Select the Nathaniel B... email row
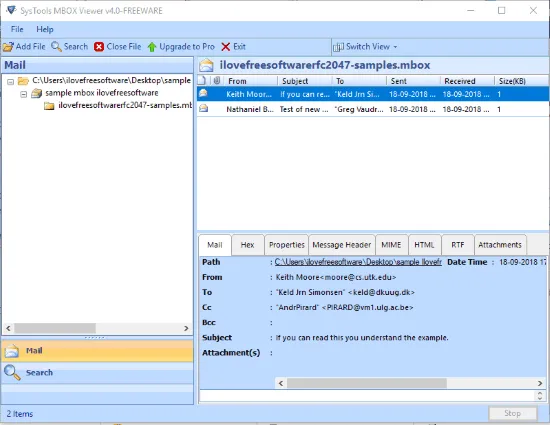 373,109
